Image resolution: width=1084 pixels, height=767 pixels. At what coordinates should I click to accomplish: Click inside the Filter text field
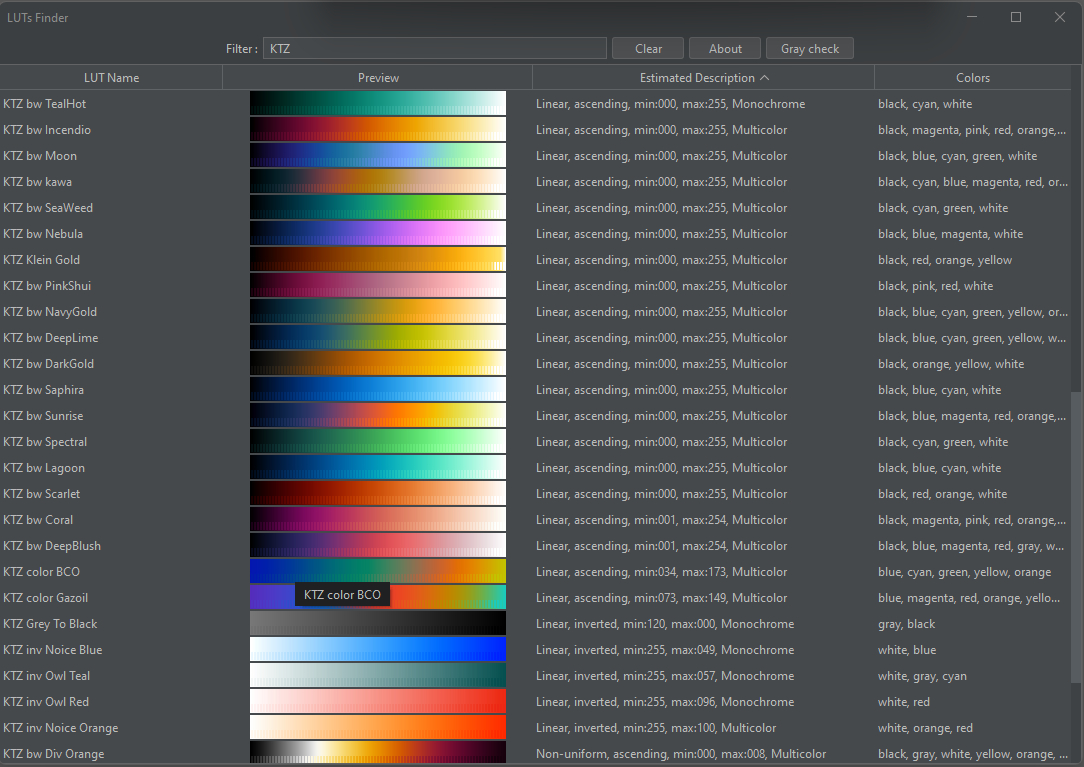tap(434, 48)
